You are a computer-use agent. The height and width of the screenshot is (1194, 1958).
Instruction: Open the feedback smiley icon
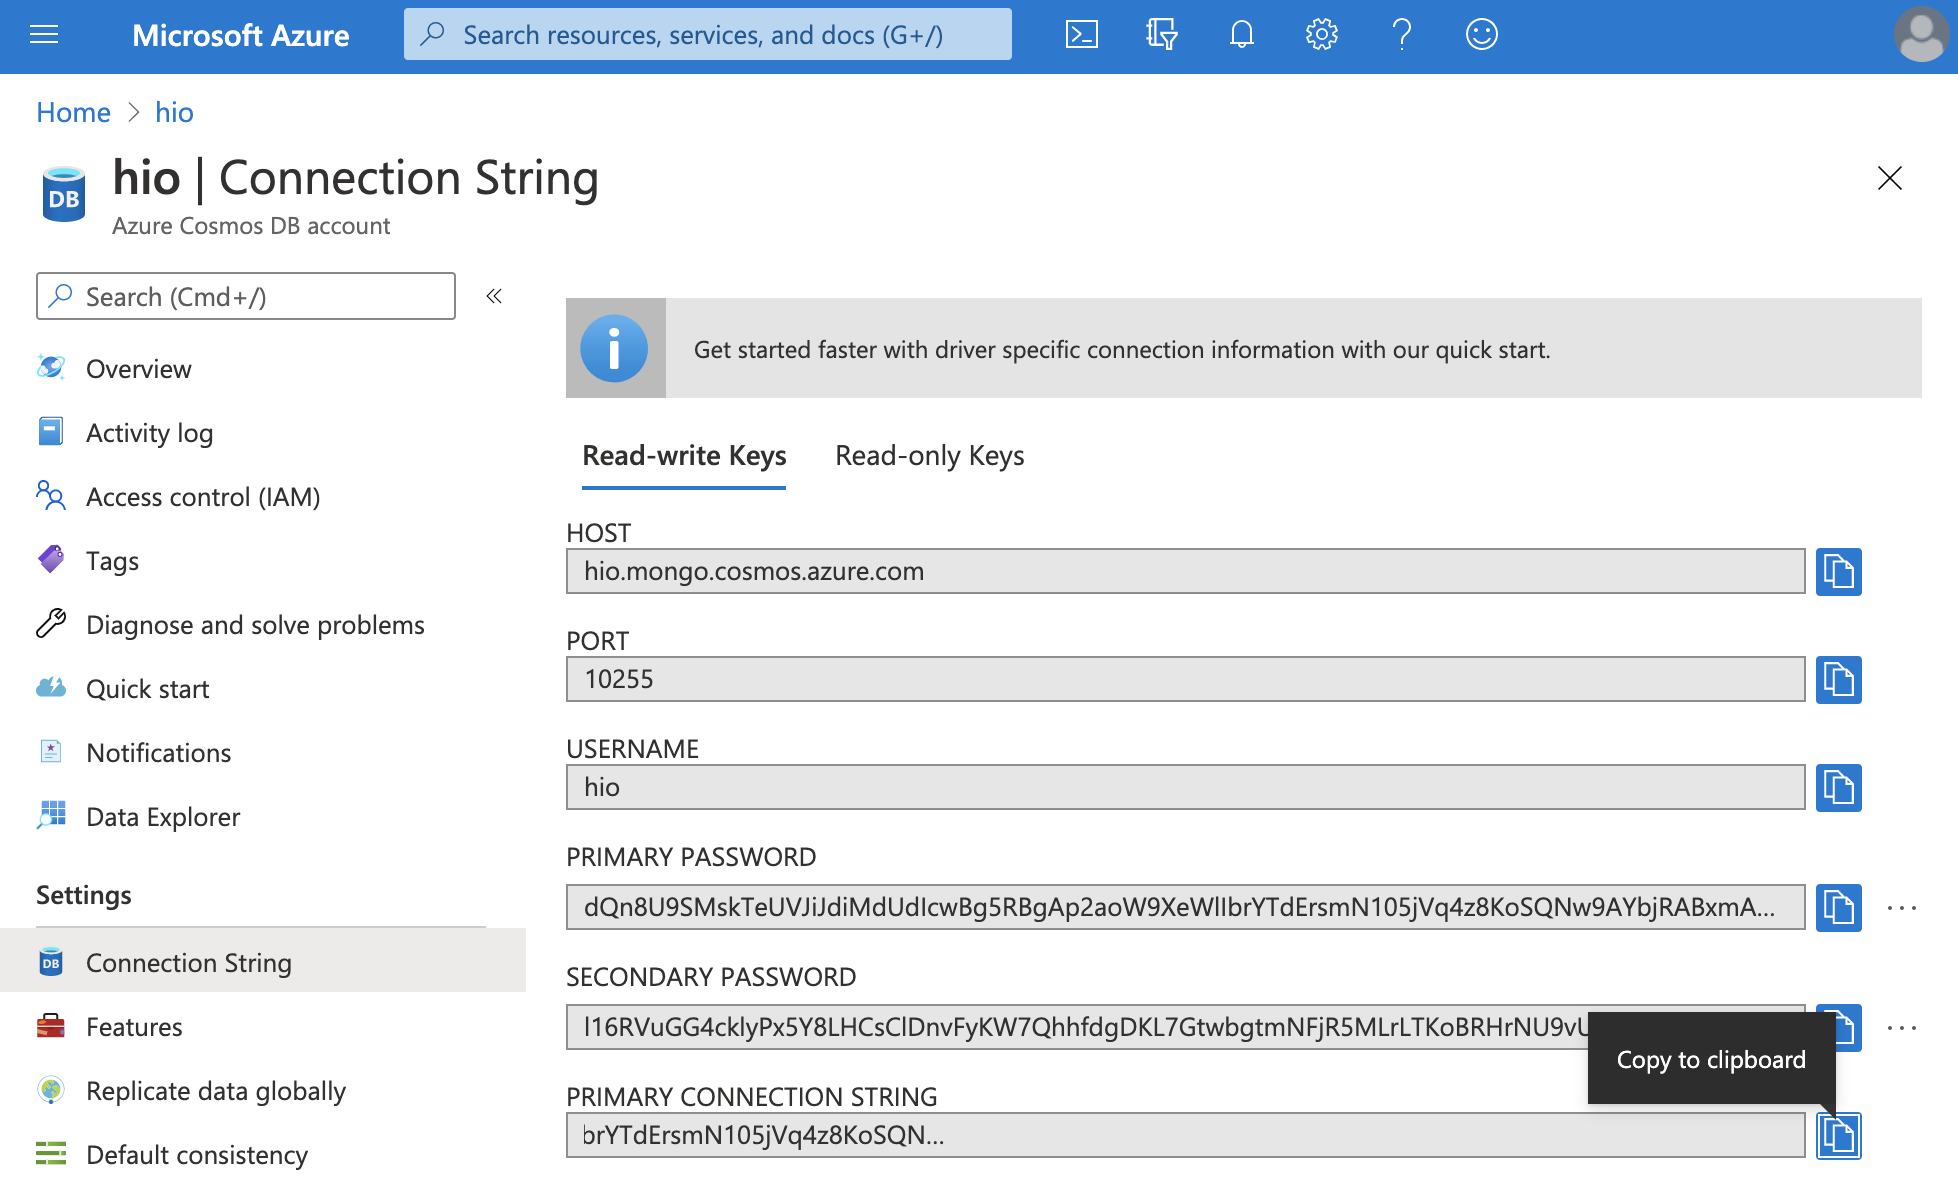tap(1481, 35)
